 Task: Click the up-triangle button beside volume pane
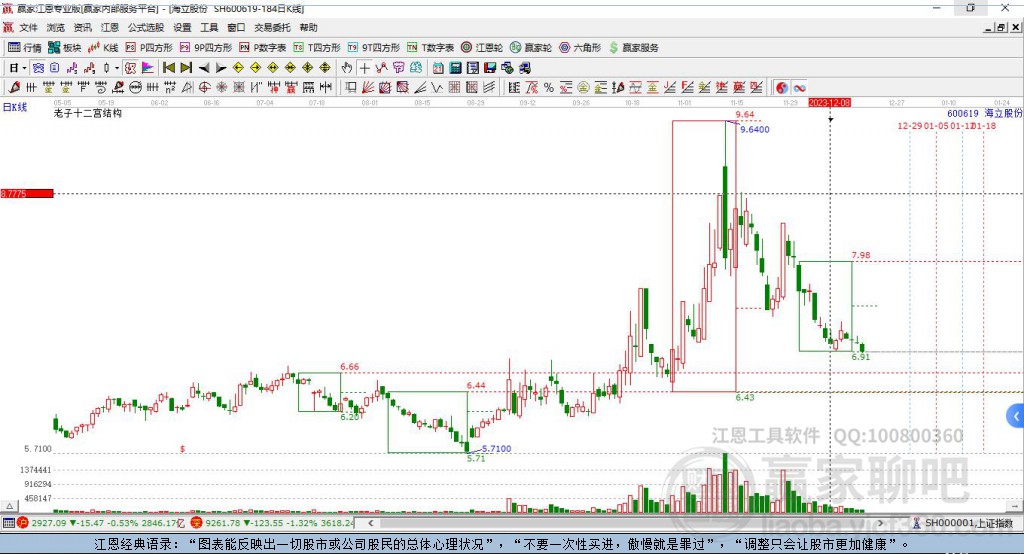point(9,506)
